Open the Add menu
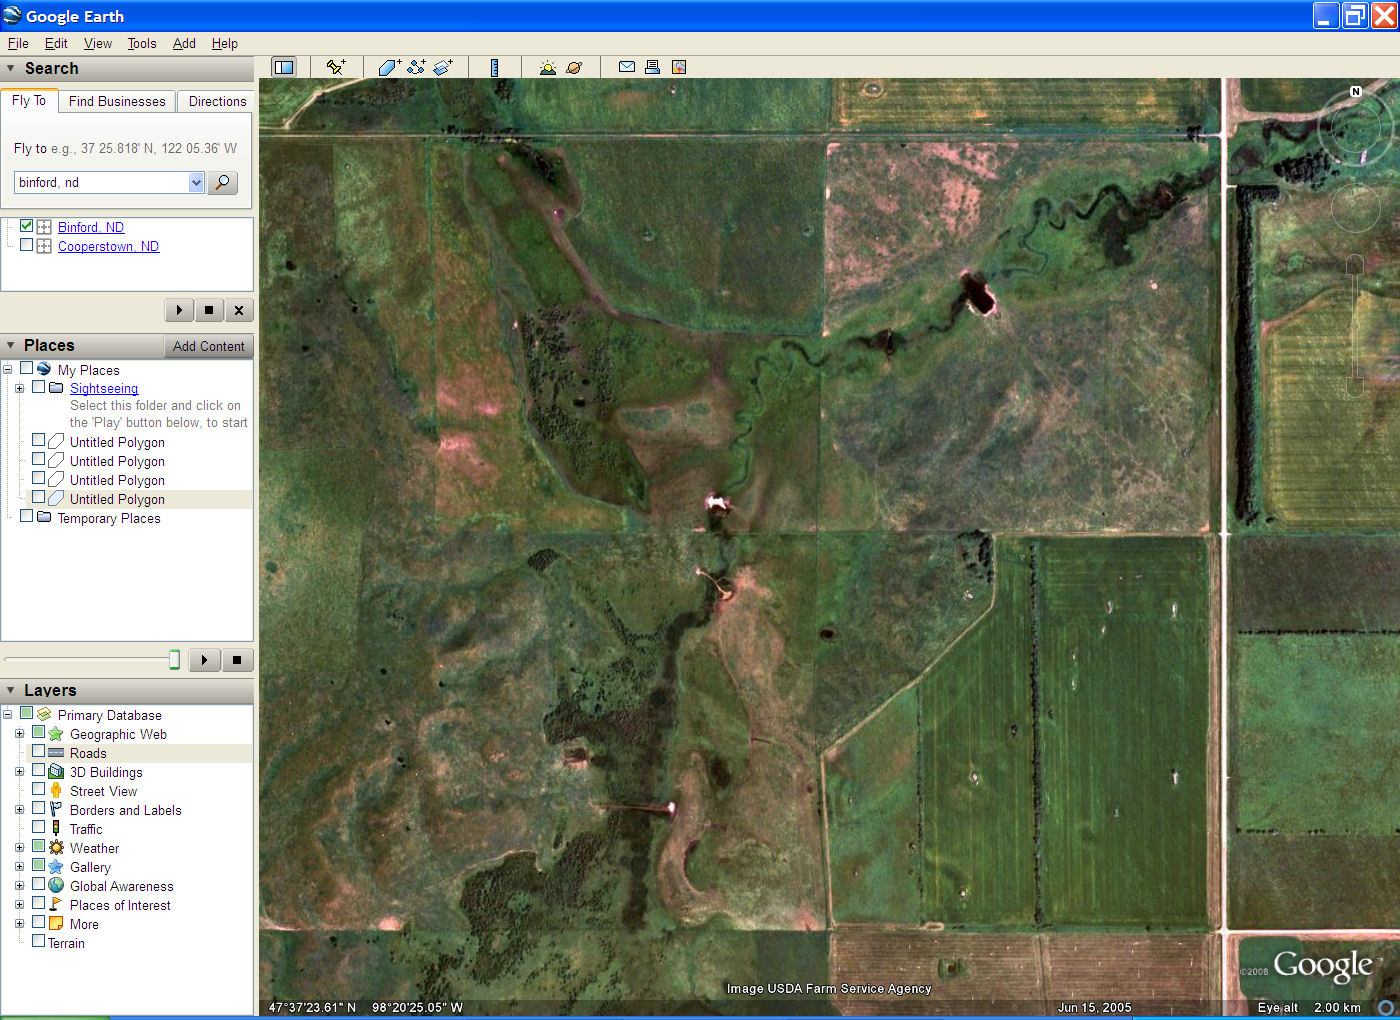 184,43
